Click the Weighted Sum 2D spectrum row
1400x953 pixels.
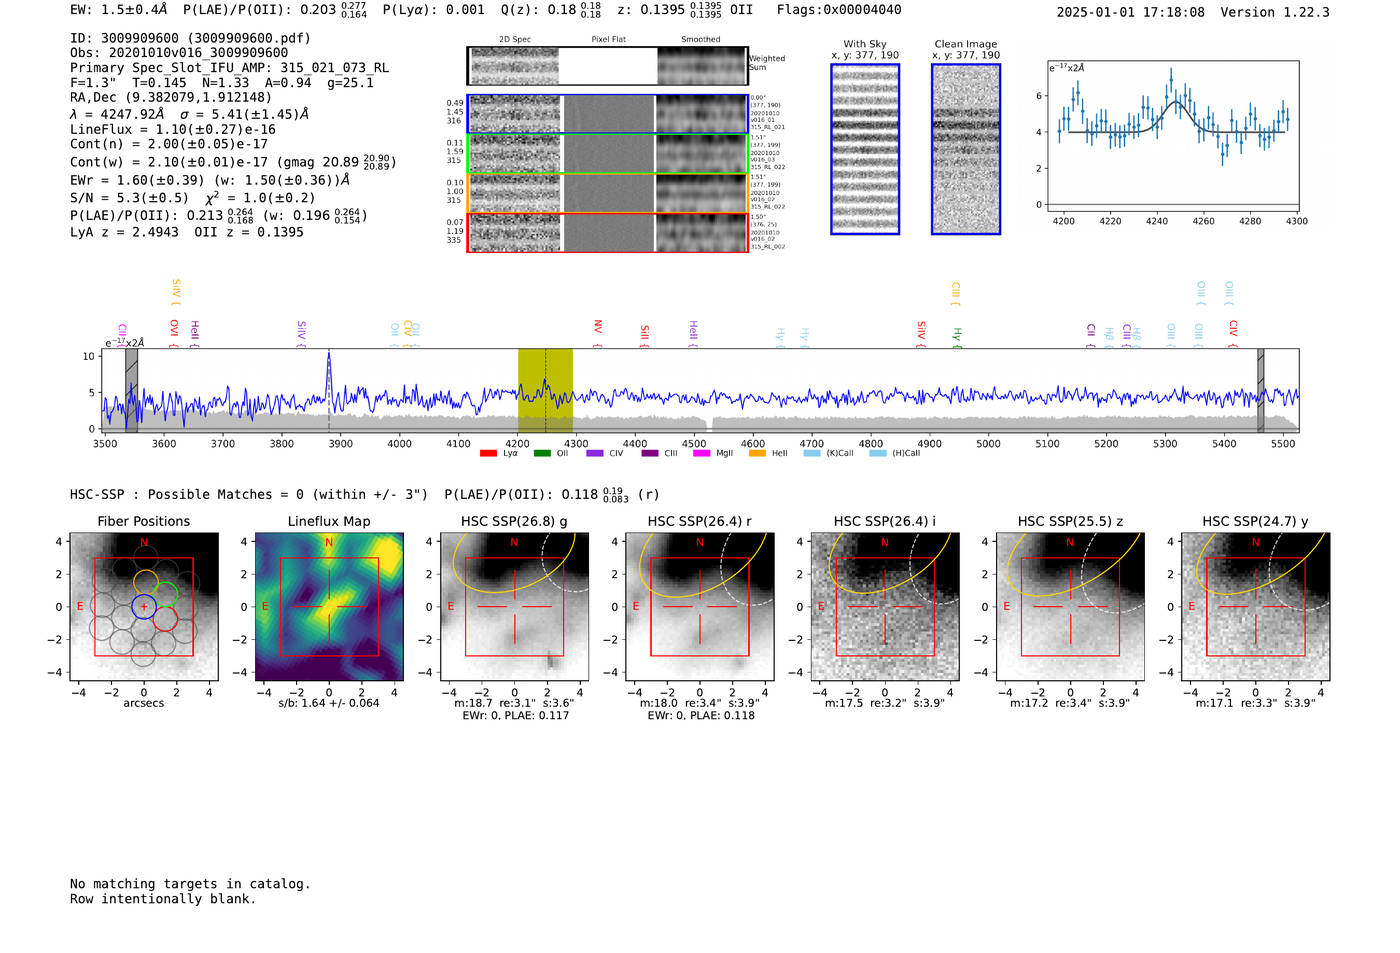pos(607,66)
